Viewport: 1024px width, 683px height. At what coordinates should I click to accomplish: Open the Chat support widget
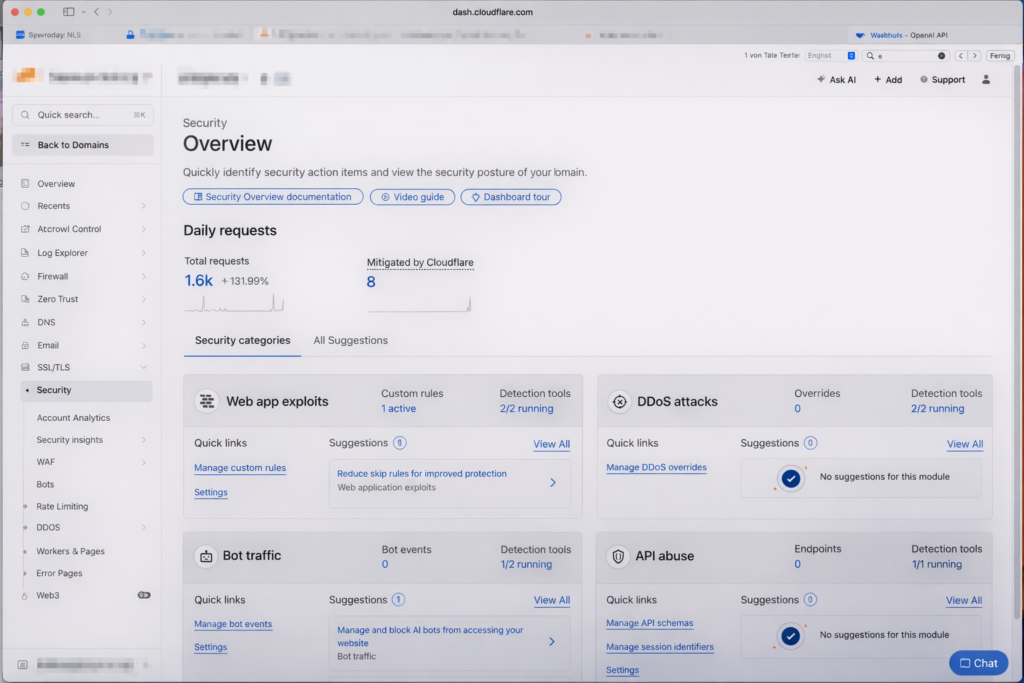point(978,663)
